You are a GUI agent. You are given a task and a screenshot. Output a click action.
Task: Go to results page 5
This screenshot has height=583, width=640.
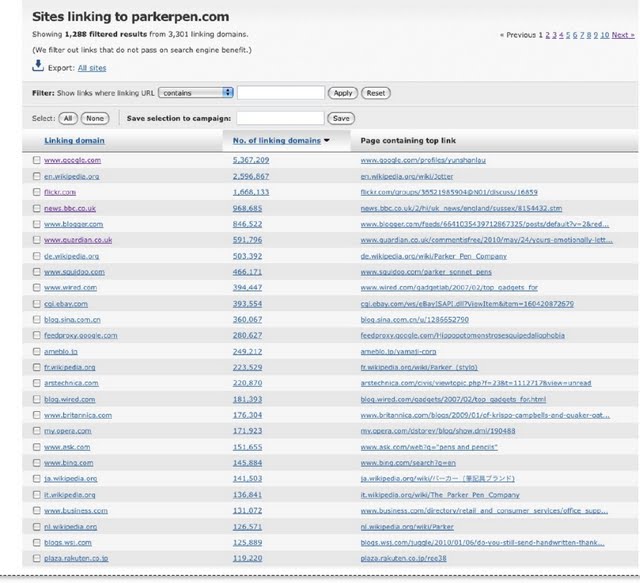click(x=568, y=35)
